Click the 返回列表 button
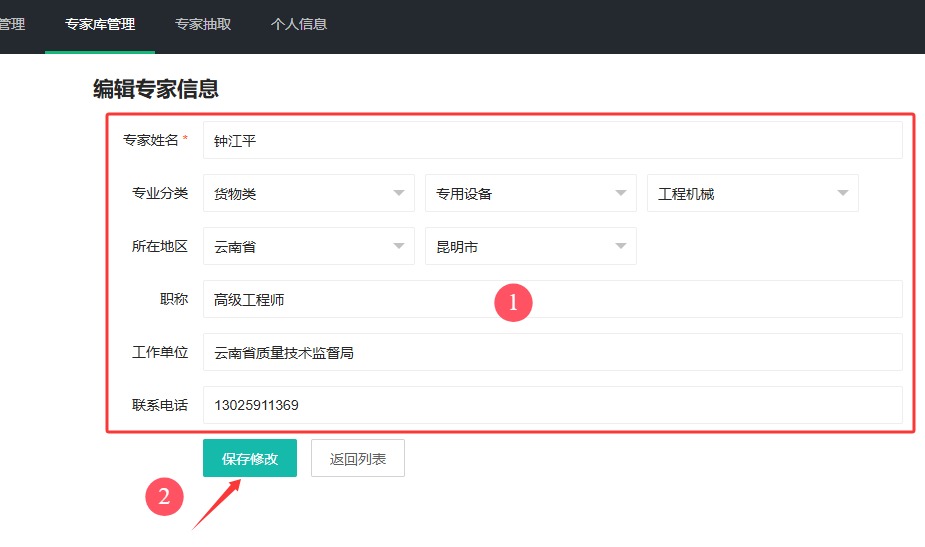The image size is (925, 547). (357, 458)
